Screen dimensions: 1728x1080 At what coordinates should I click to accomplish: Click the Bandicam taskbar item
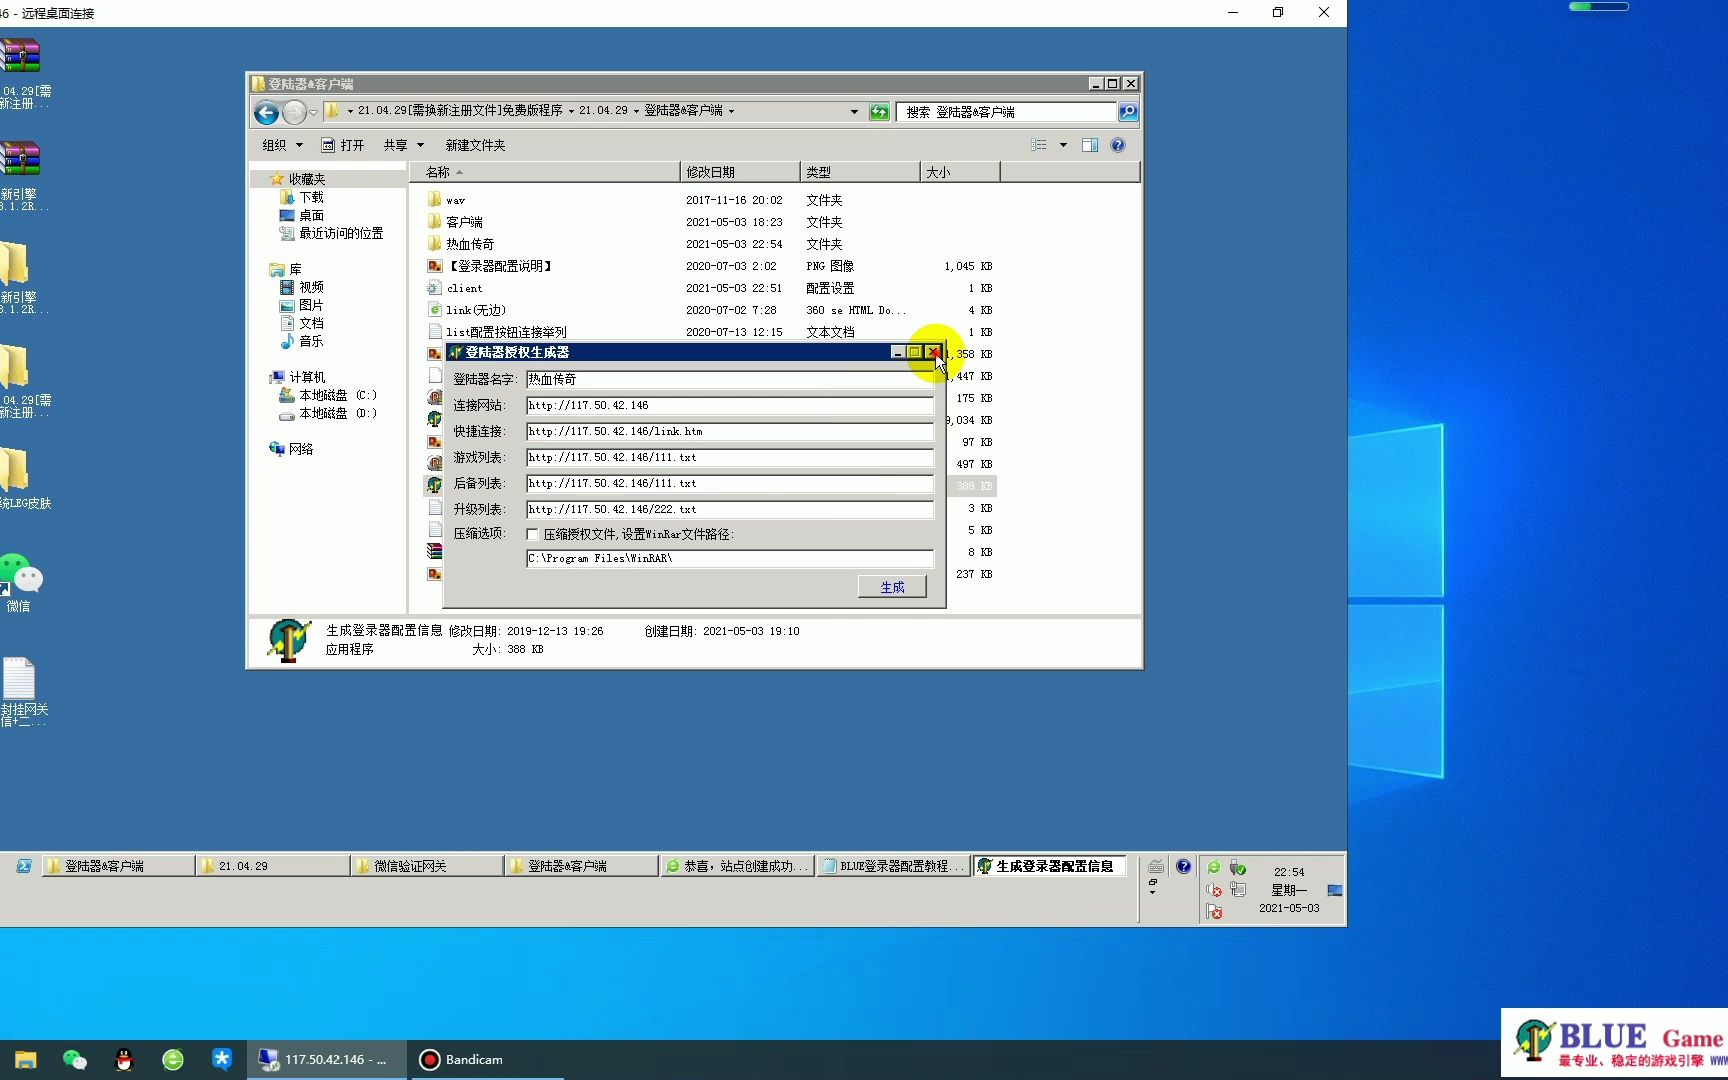[485, 1060]
